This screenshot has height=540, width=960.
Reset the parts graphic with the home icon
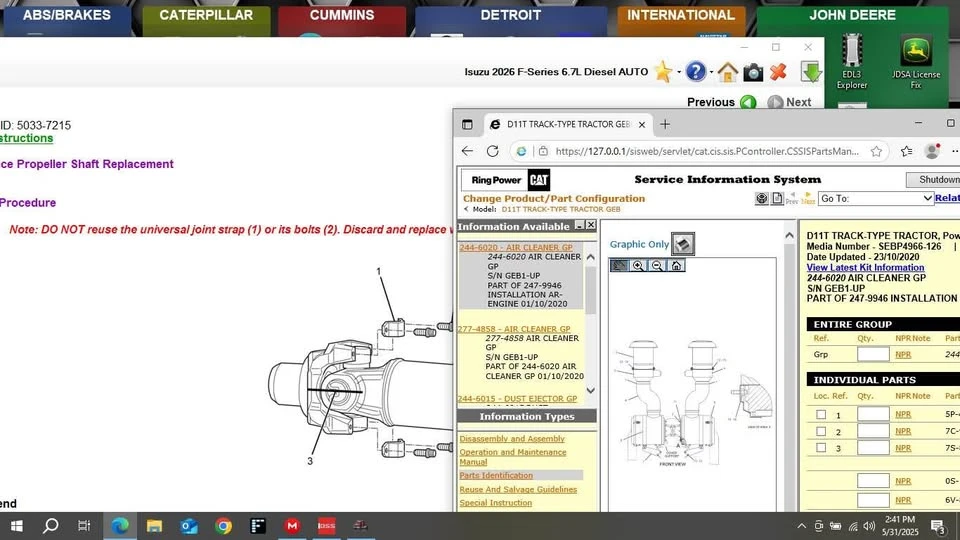(x=676, y=266)
